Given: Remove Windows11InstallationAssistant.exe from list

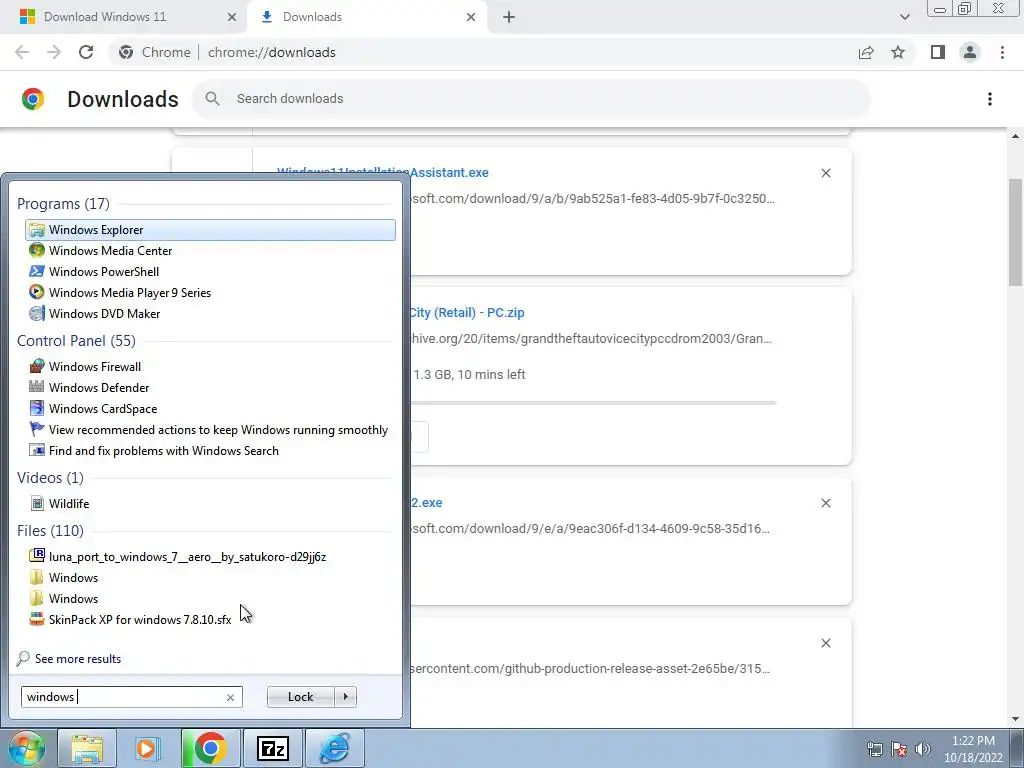Looking at the screenshot, I should click(825, 173).
